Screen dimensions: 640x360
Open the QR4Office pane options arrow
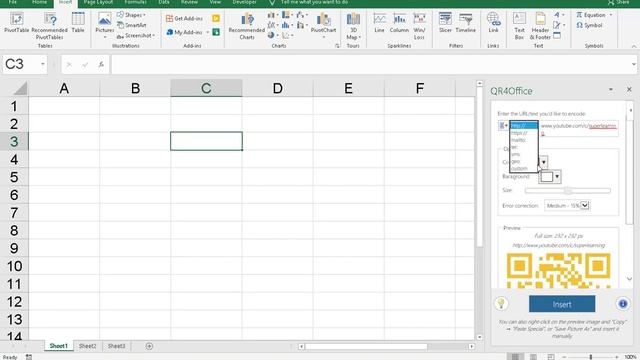pyautogui.click(x=611, y=89)
